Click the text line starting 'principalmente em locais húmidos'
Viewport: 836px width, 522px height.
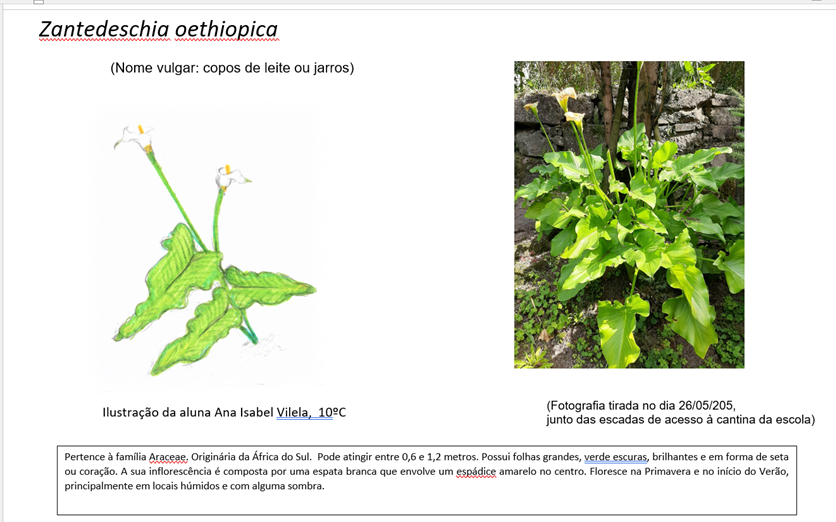[x=195, y=486]
